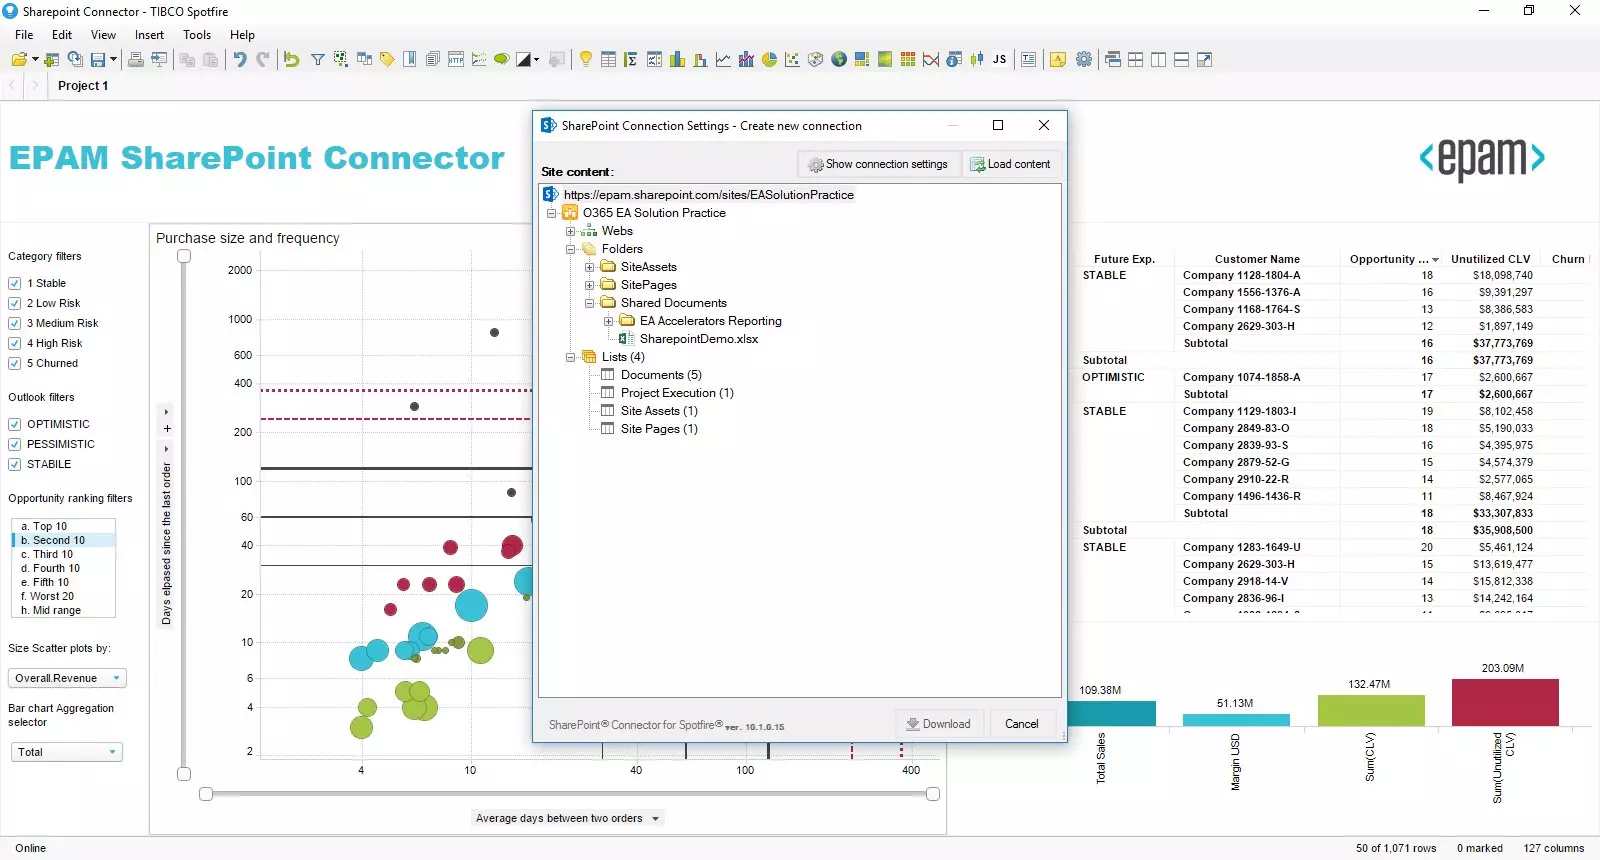Click the Comment bubble toolbar icon
This screenshot has width=1600, height=860.
coord(501,60)
